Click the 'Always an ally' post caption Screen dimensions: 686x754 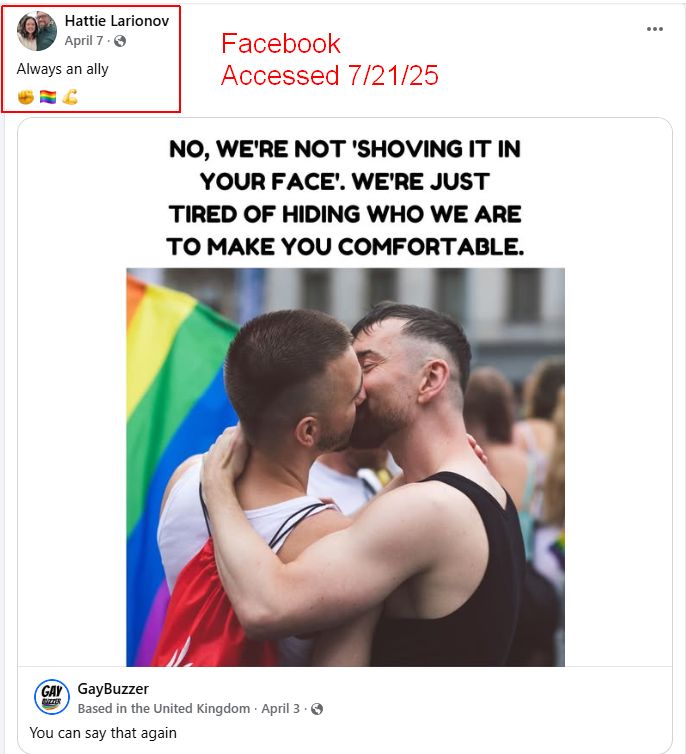(x=62, y=69)
